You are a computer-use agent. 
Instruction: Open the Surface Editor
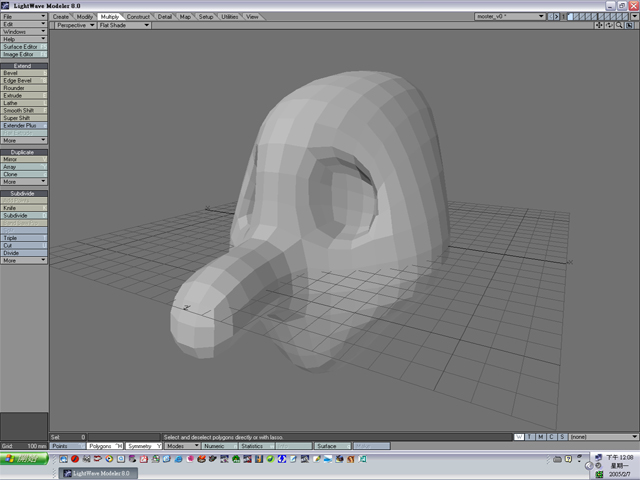[x=24, y=47]
